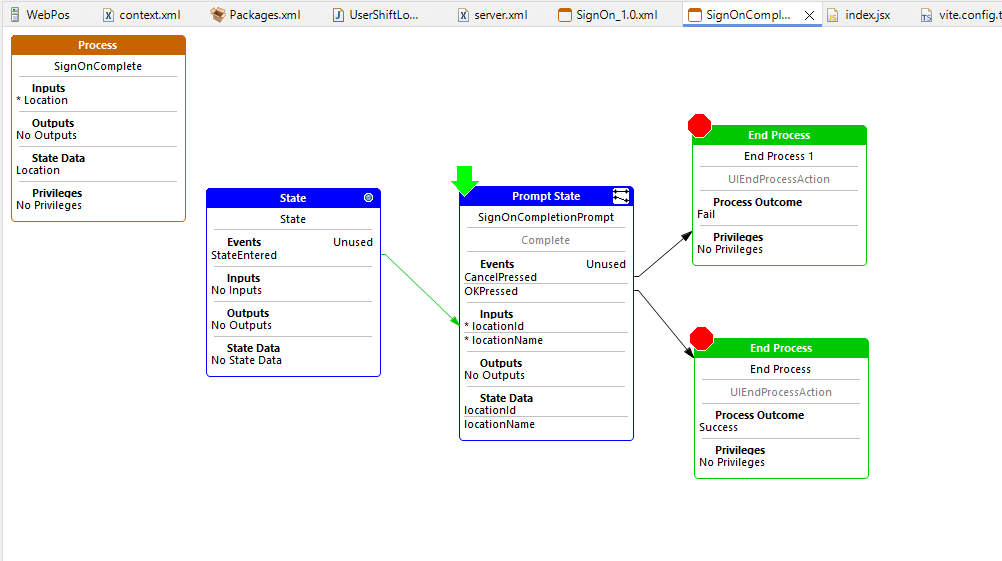Switch to the index.jsx tab
Image resolution: width=1002 pixels, height=561 pixels.
coord(867,15)
